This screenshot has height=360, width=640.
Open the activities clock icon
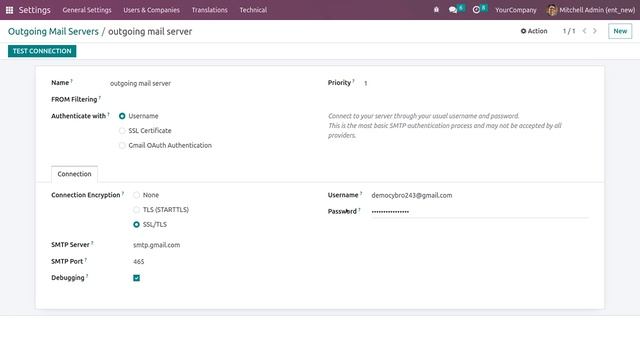(476, 10)
